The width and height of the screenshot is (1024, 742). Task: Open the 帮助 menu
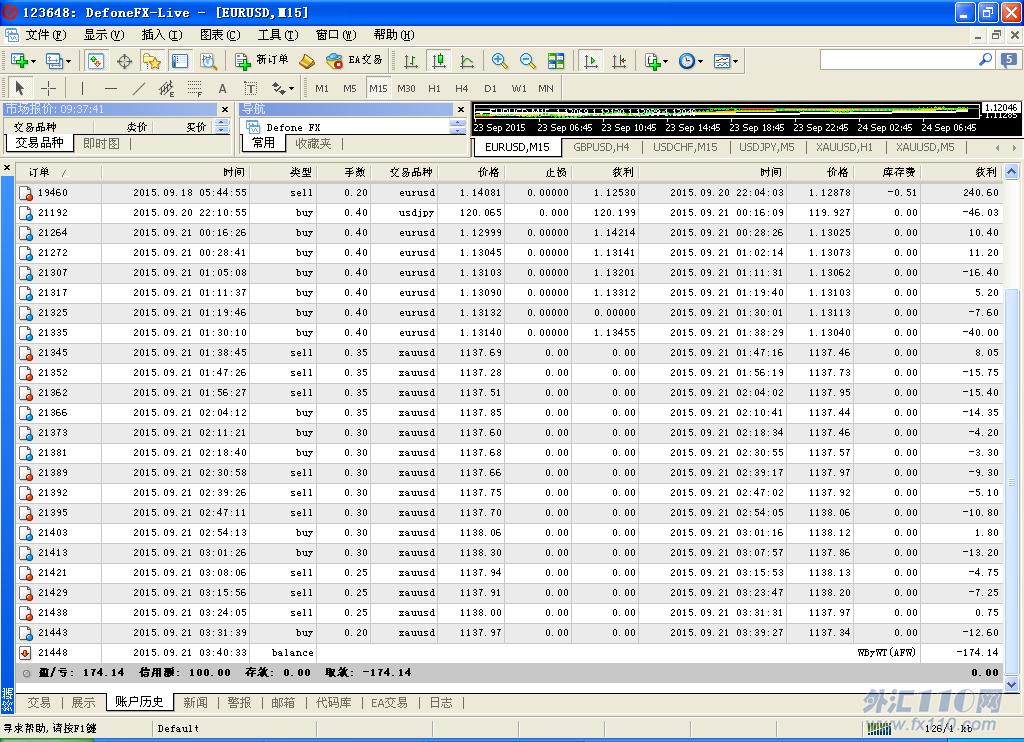pos(394,35)
